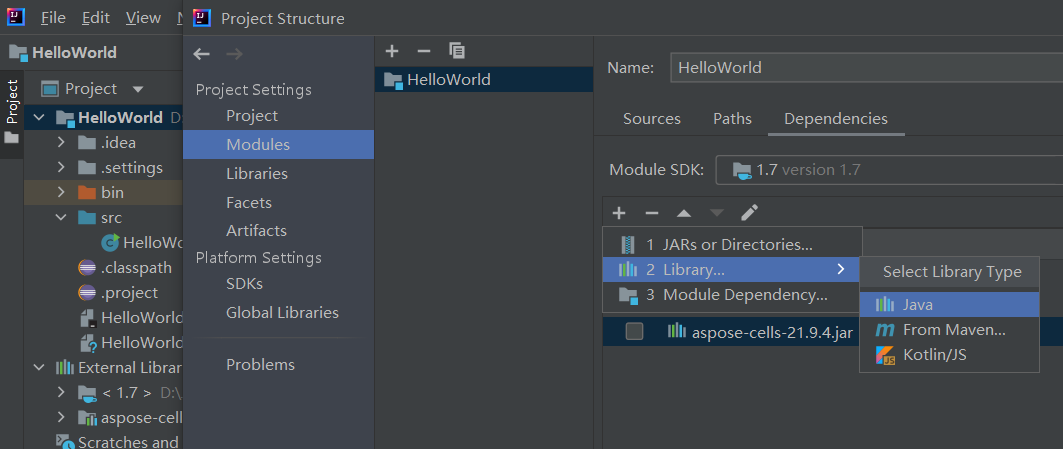Expand the aspose-cells library node in tree
1063x449 pixels.
click(x=61, y=417)
